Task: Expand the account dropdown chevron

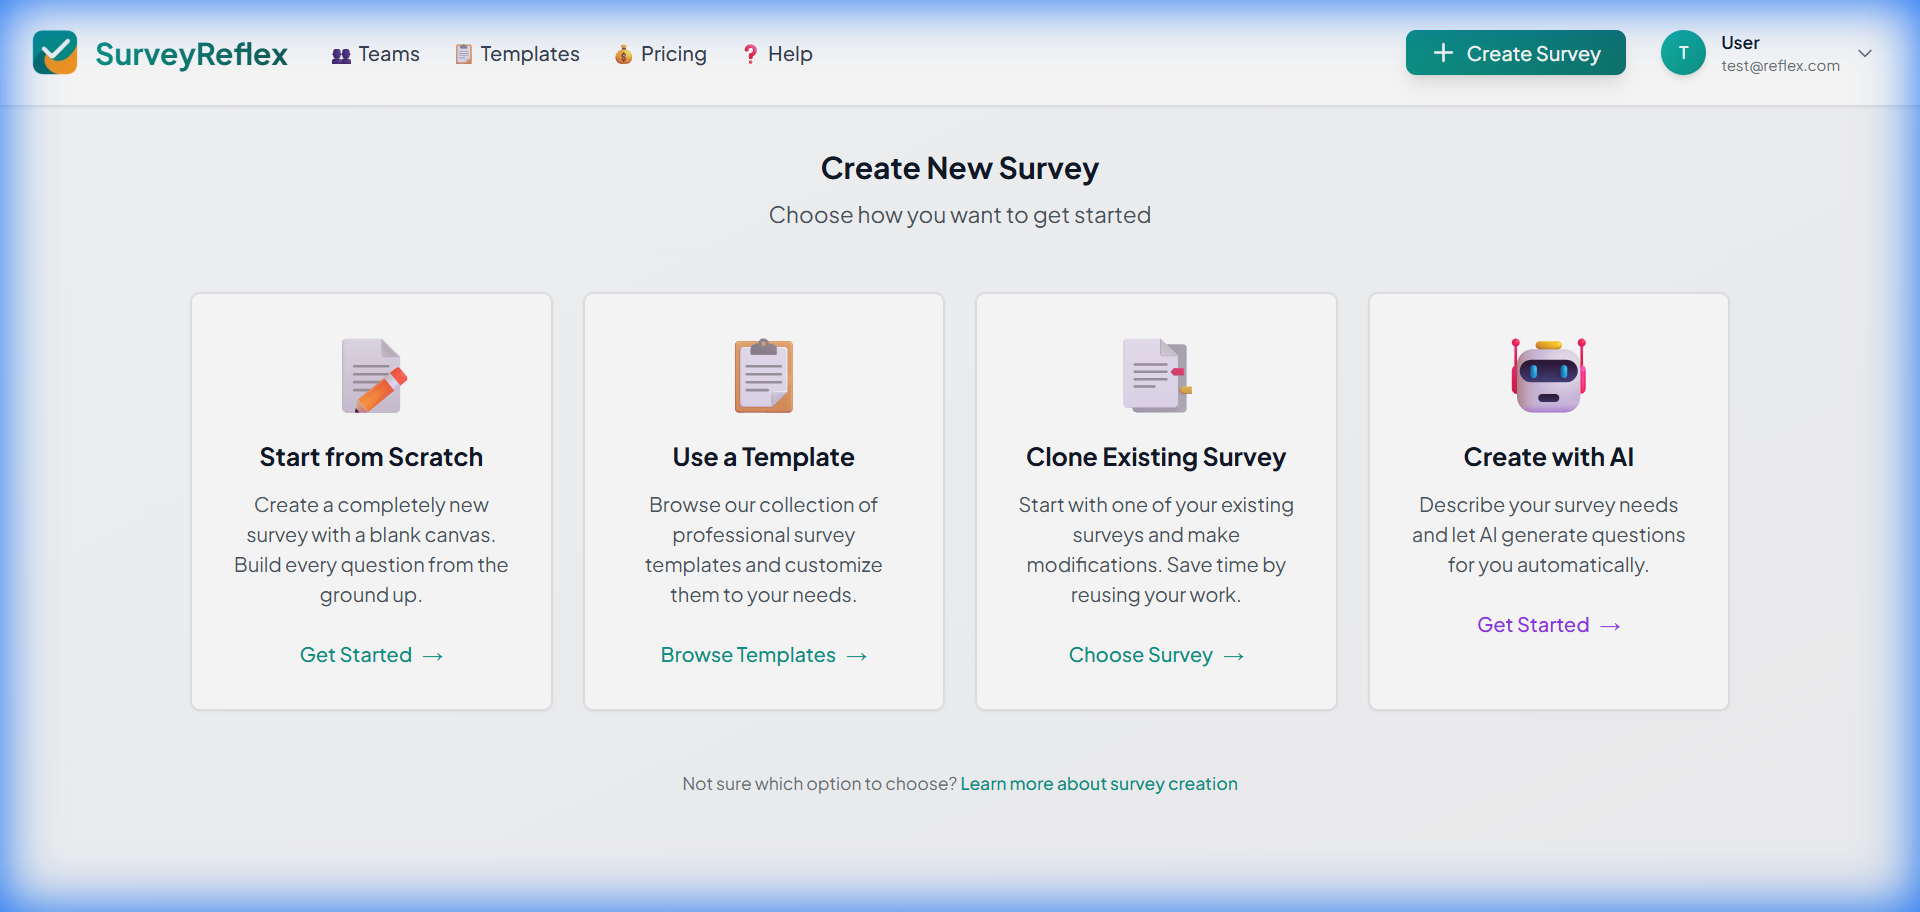Action: [x=1866, y=53]
